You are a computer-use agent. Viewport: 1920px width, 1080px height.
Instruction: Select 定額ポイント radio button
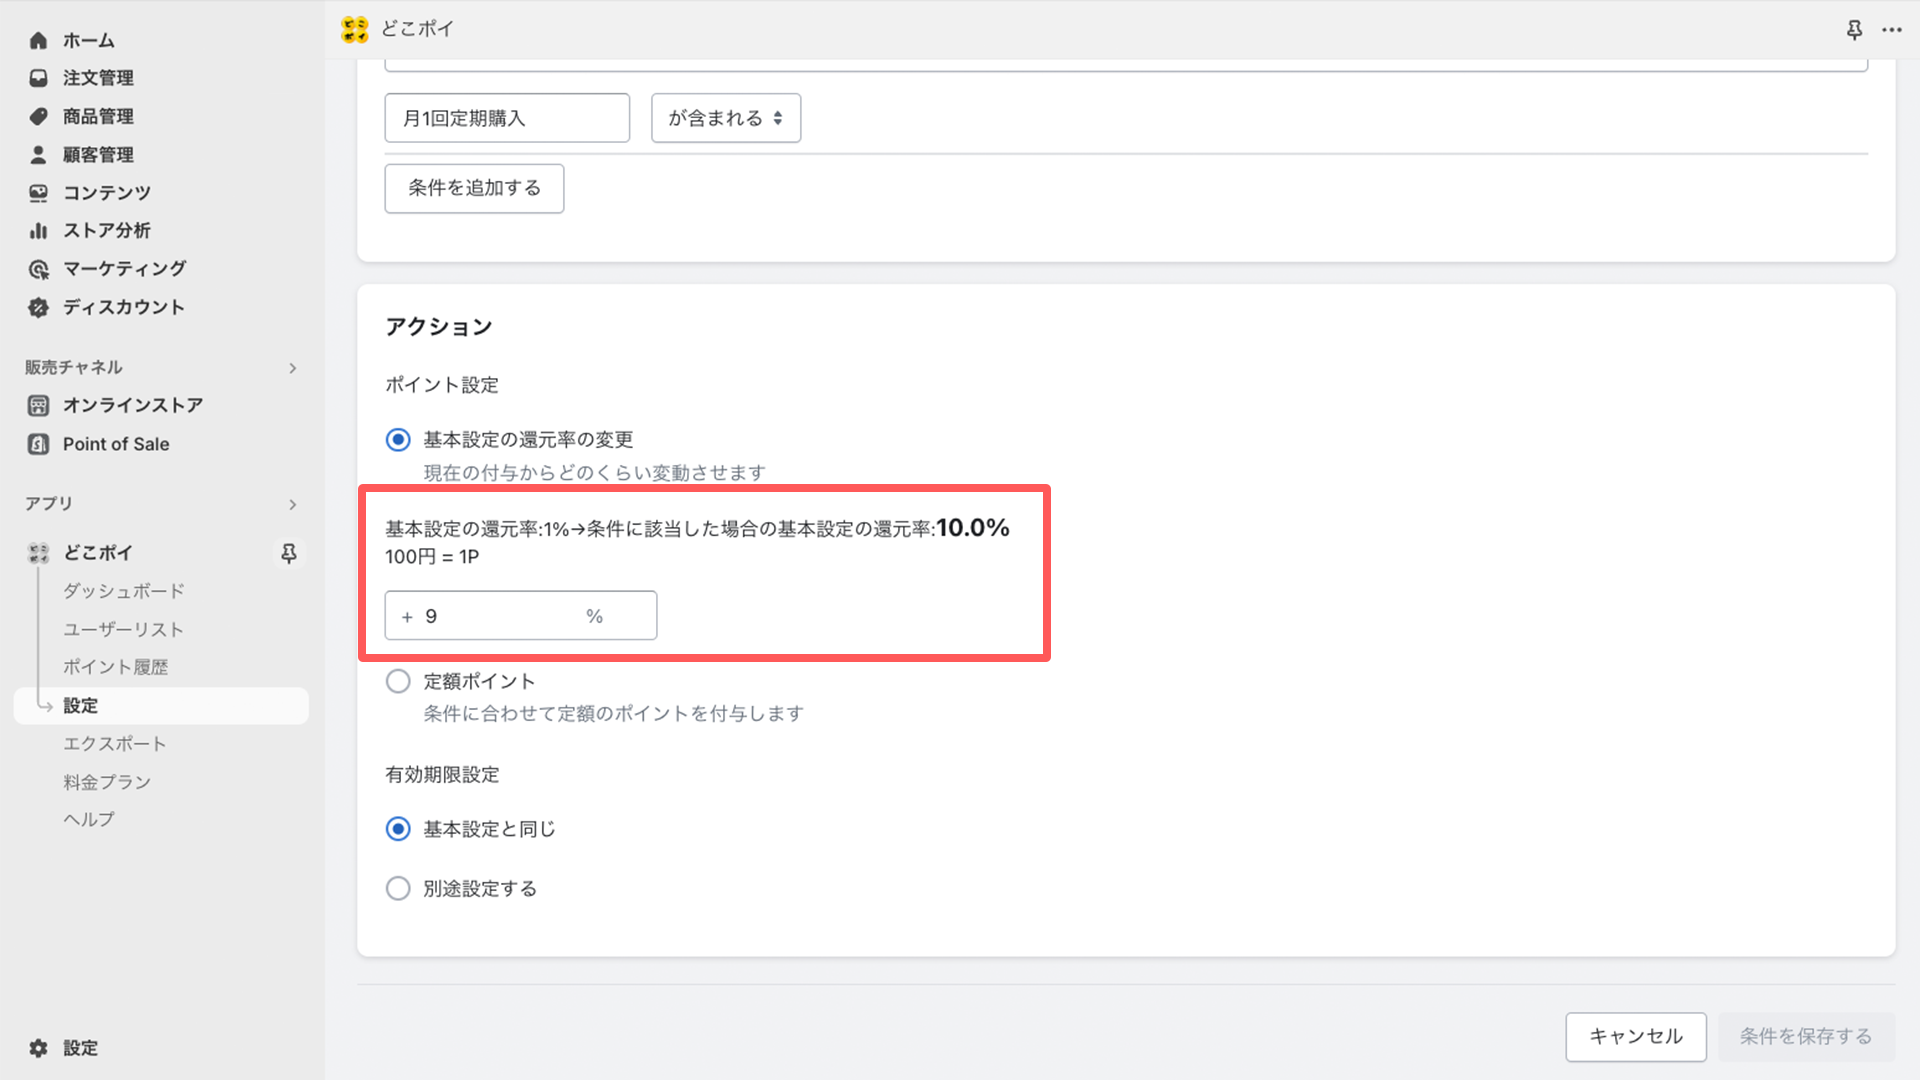[397, 680]
